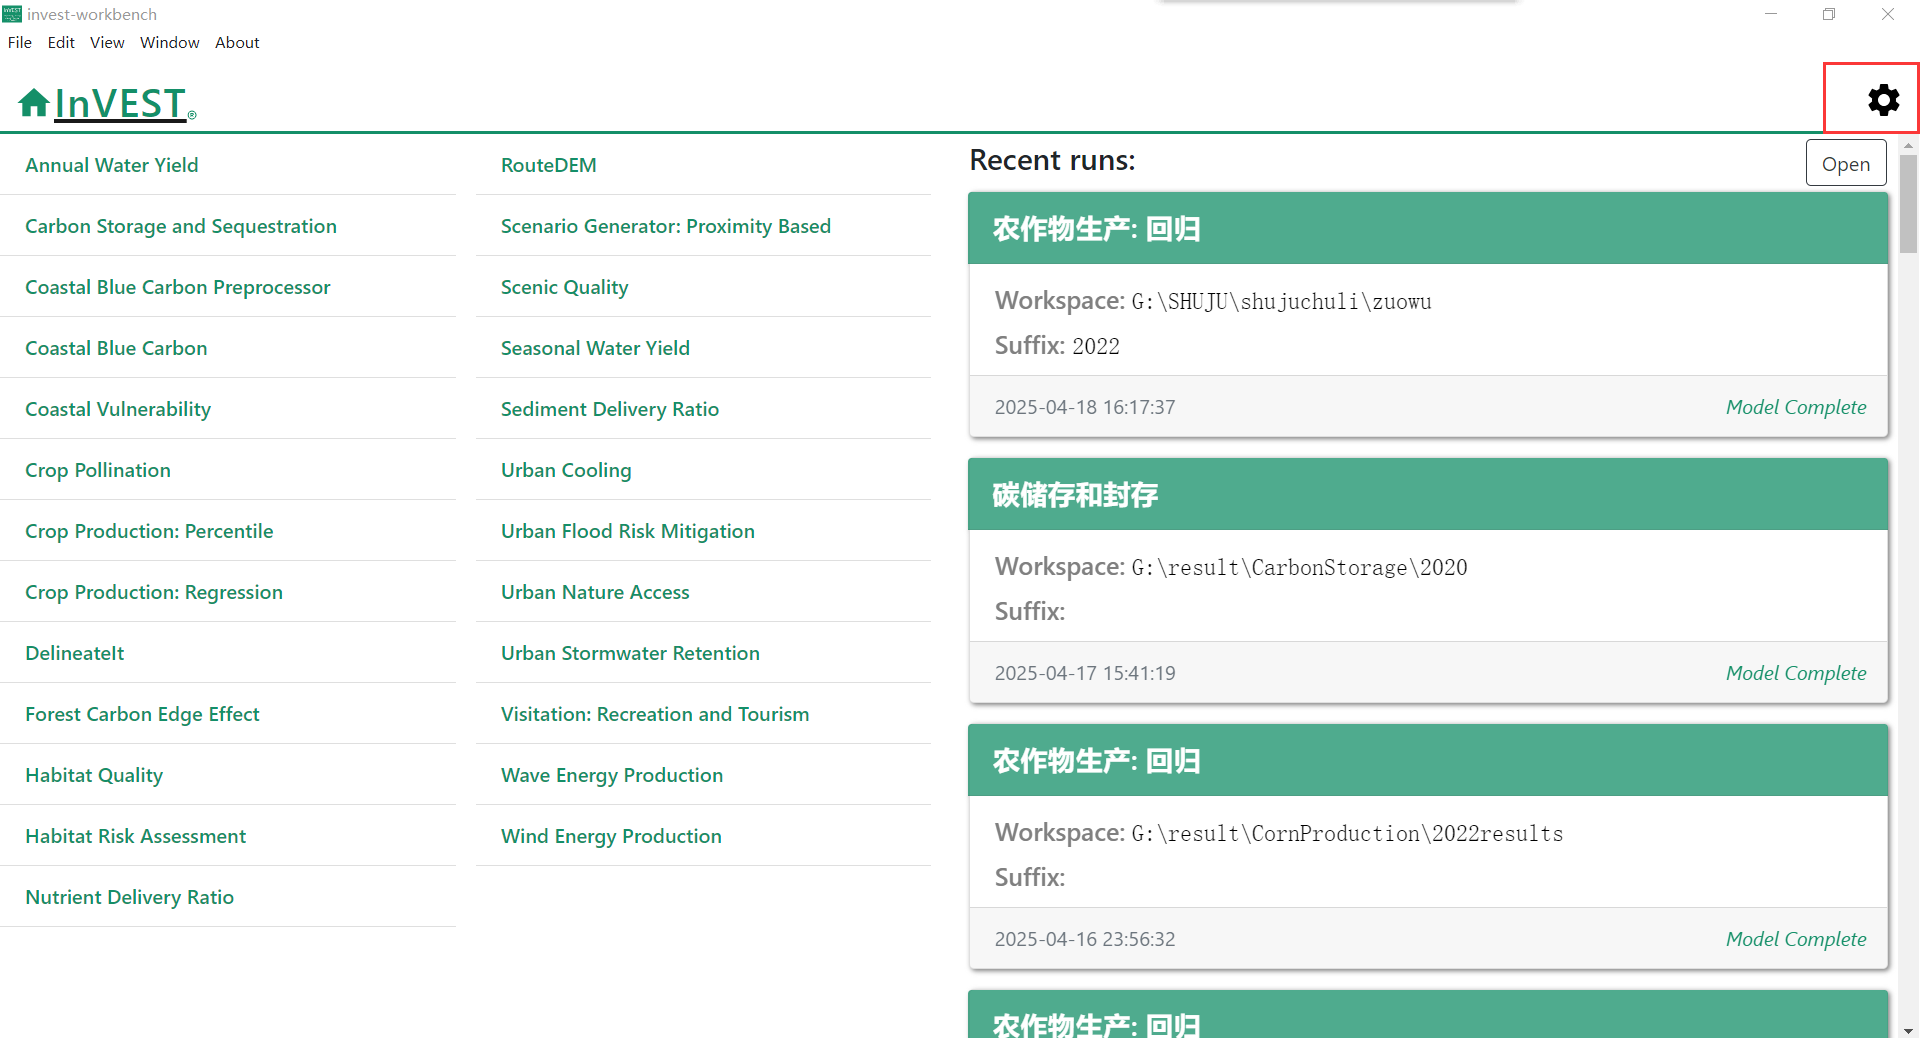Click Model Complete status dated 2025-04-17
The width and height of the screenshot is (1920, 1038).
click(1796, 673)
